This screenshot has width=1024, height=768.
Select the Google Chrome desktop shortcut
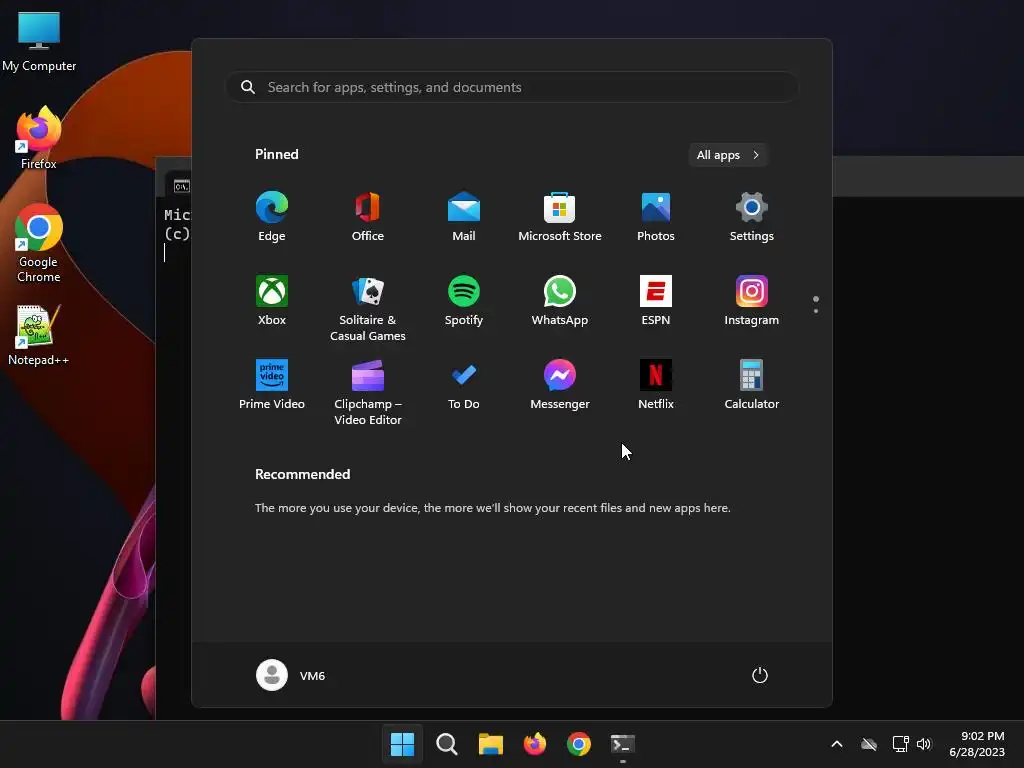click(39, 244)
